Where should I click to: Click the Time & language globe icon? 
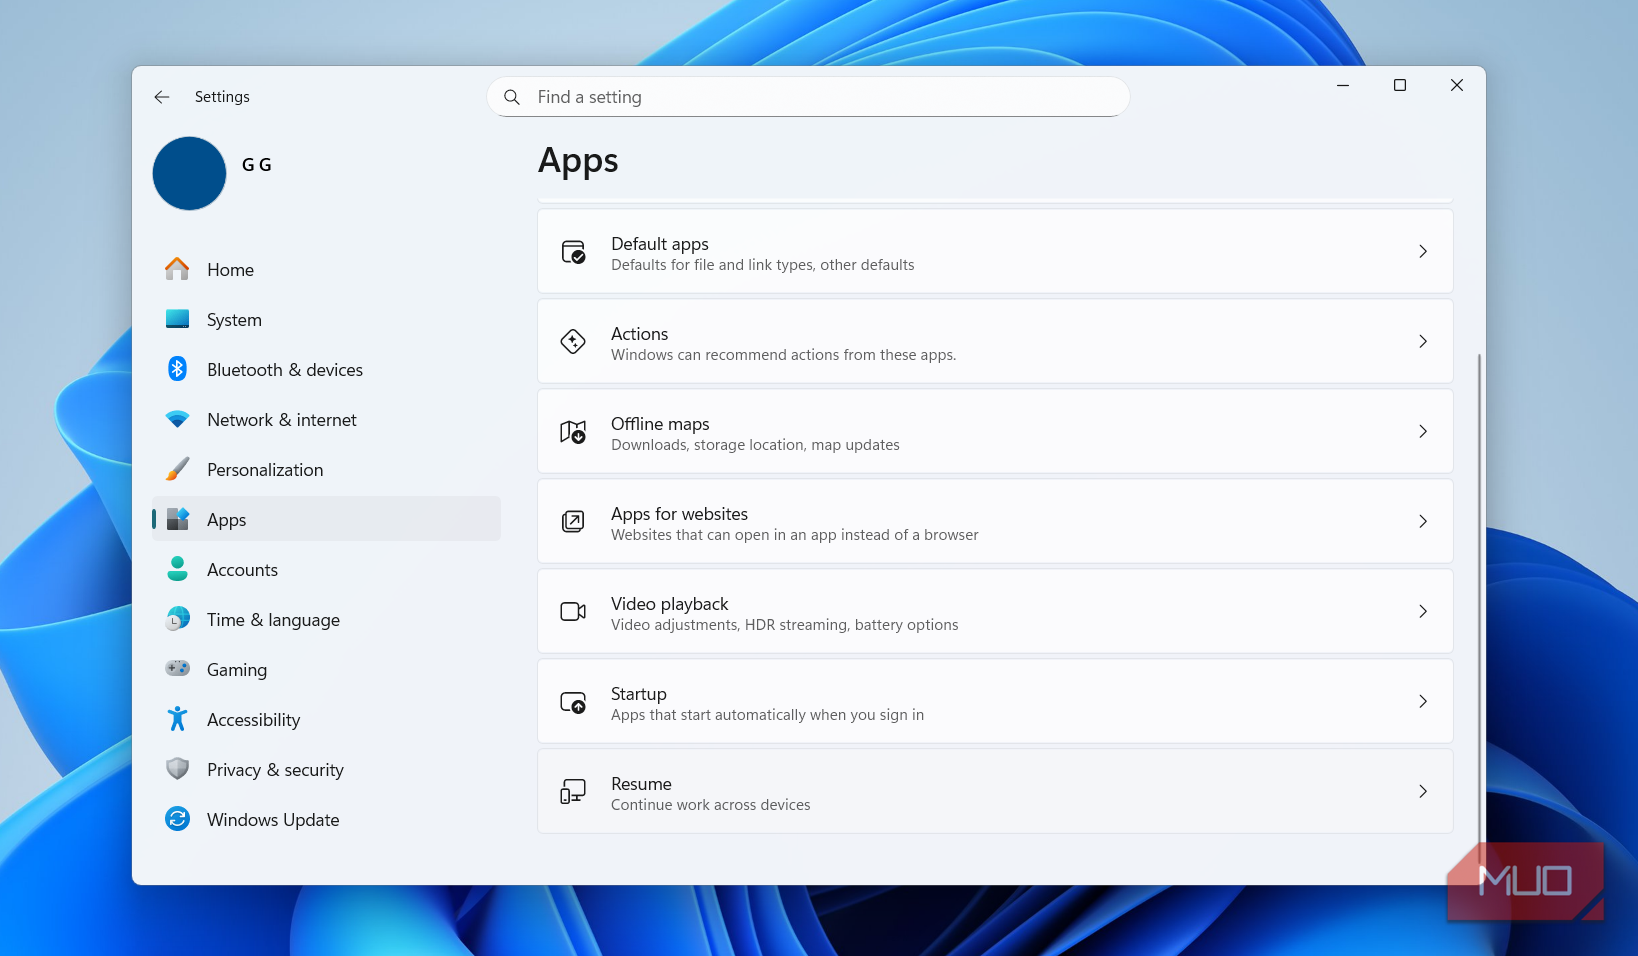[178, 619]
